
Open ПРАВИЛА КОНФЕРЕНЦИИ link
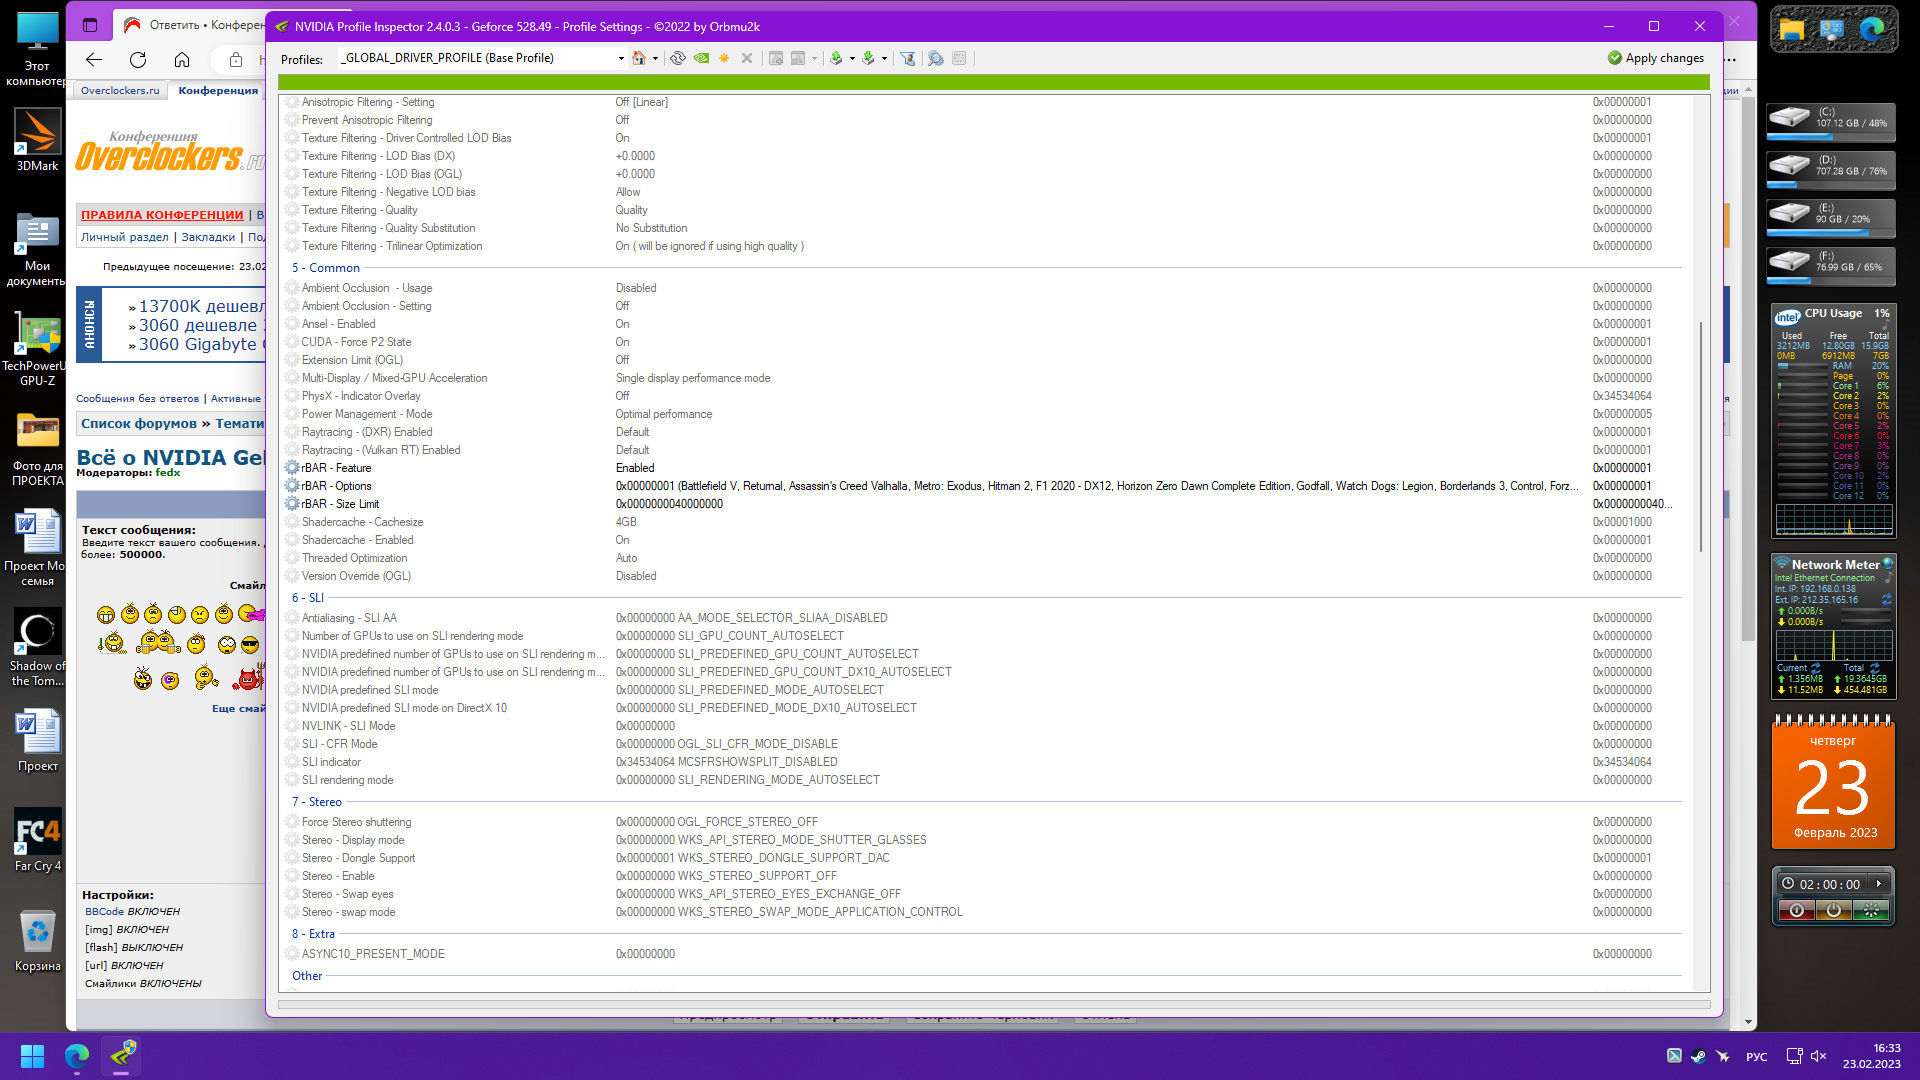pos(162,214)
